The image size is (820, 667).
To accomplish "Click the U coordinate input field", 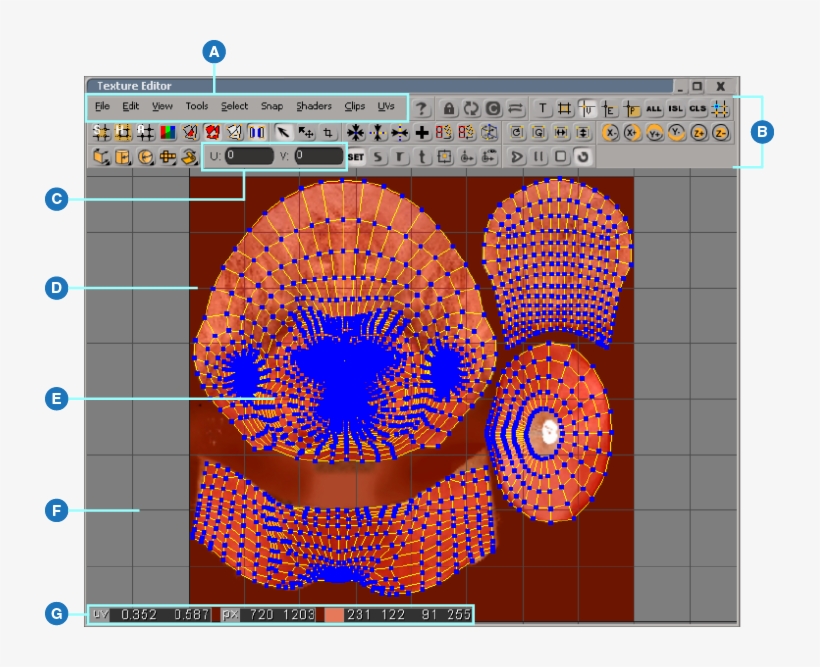I will 248,156.
